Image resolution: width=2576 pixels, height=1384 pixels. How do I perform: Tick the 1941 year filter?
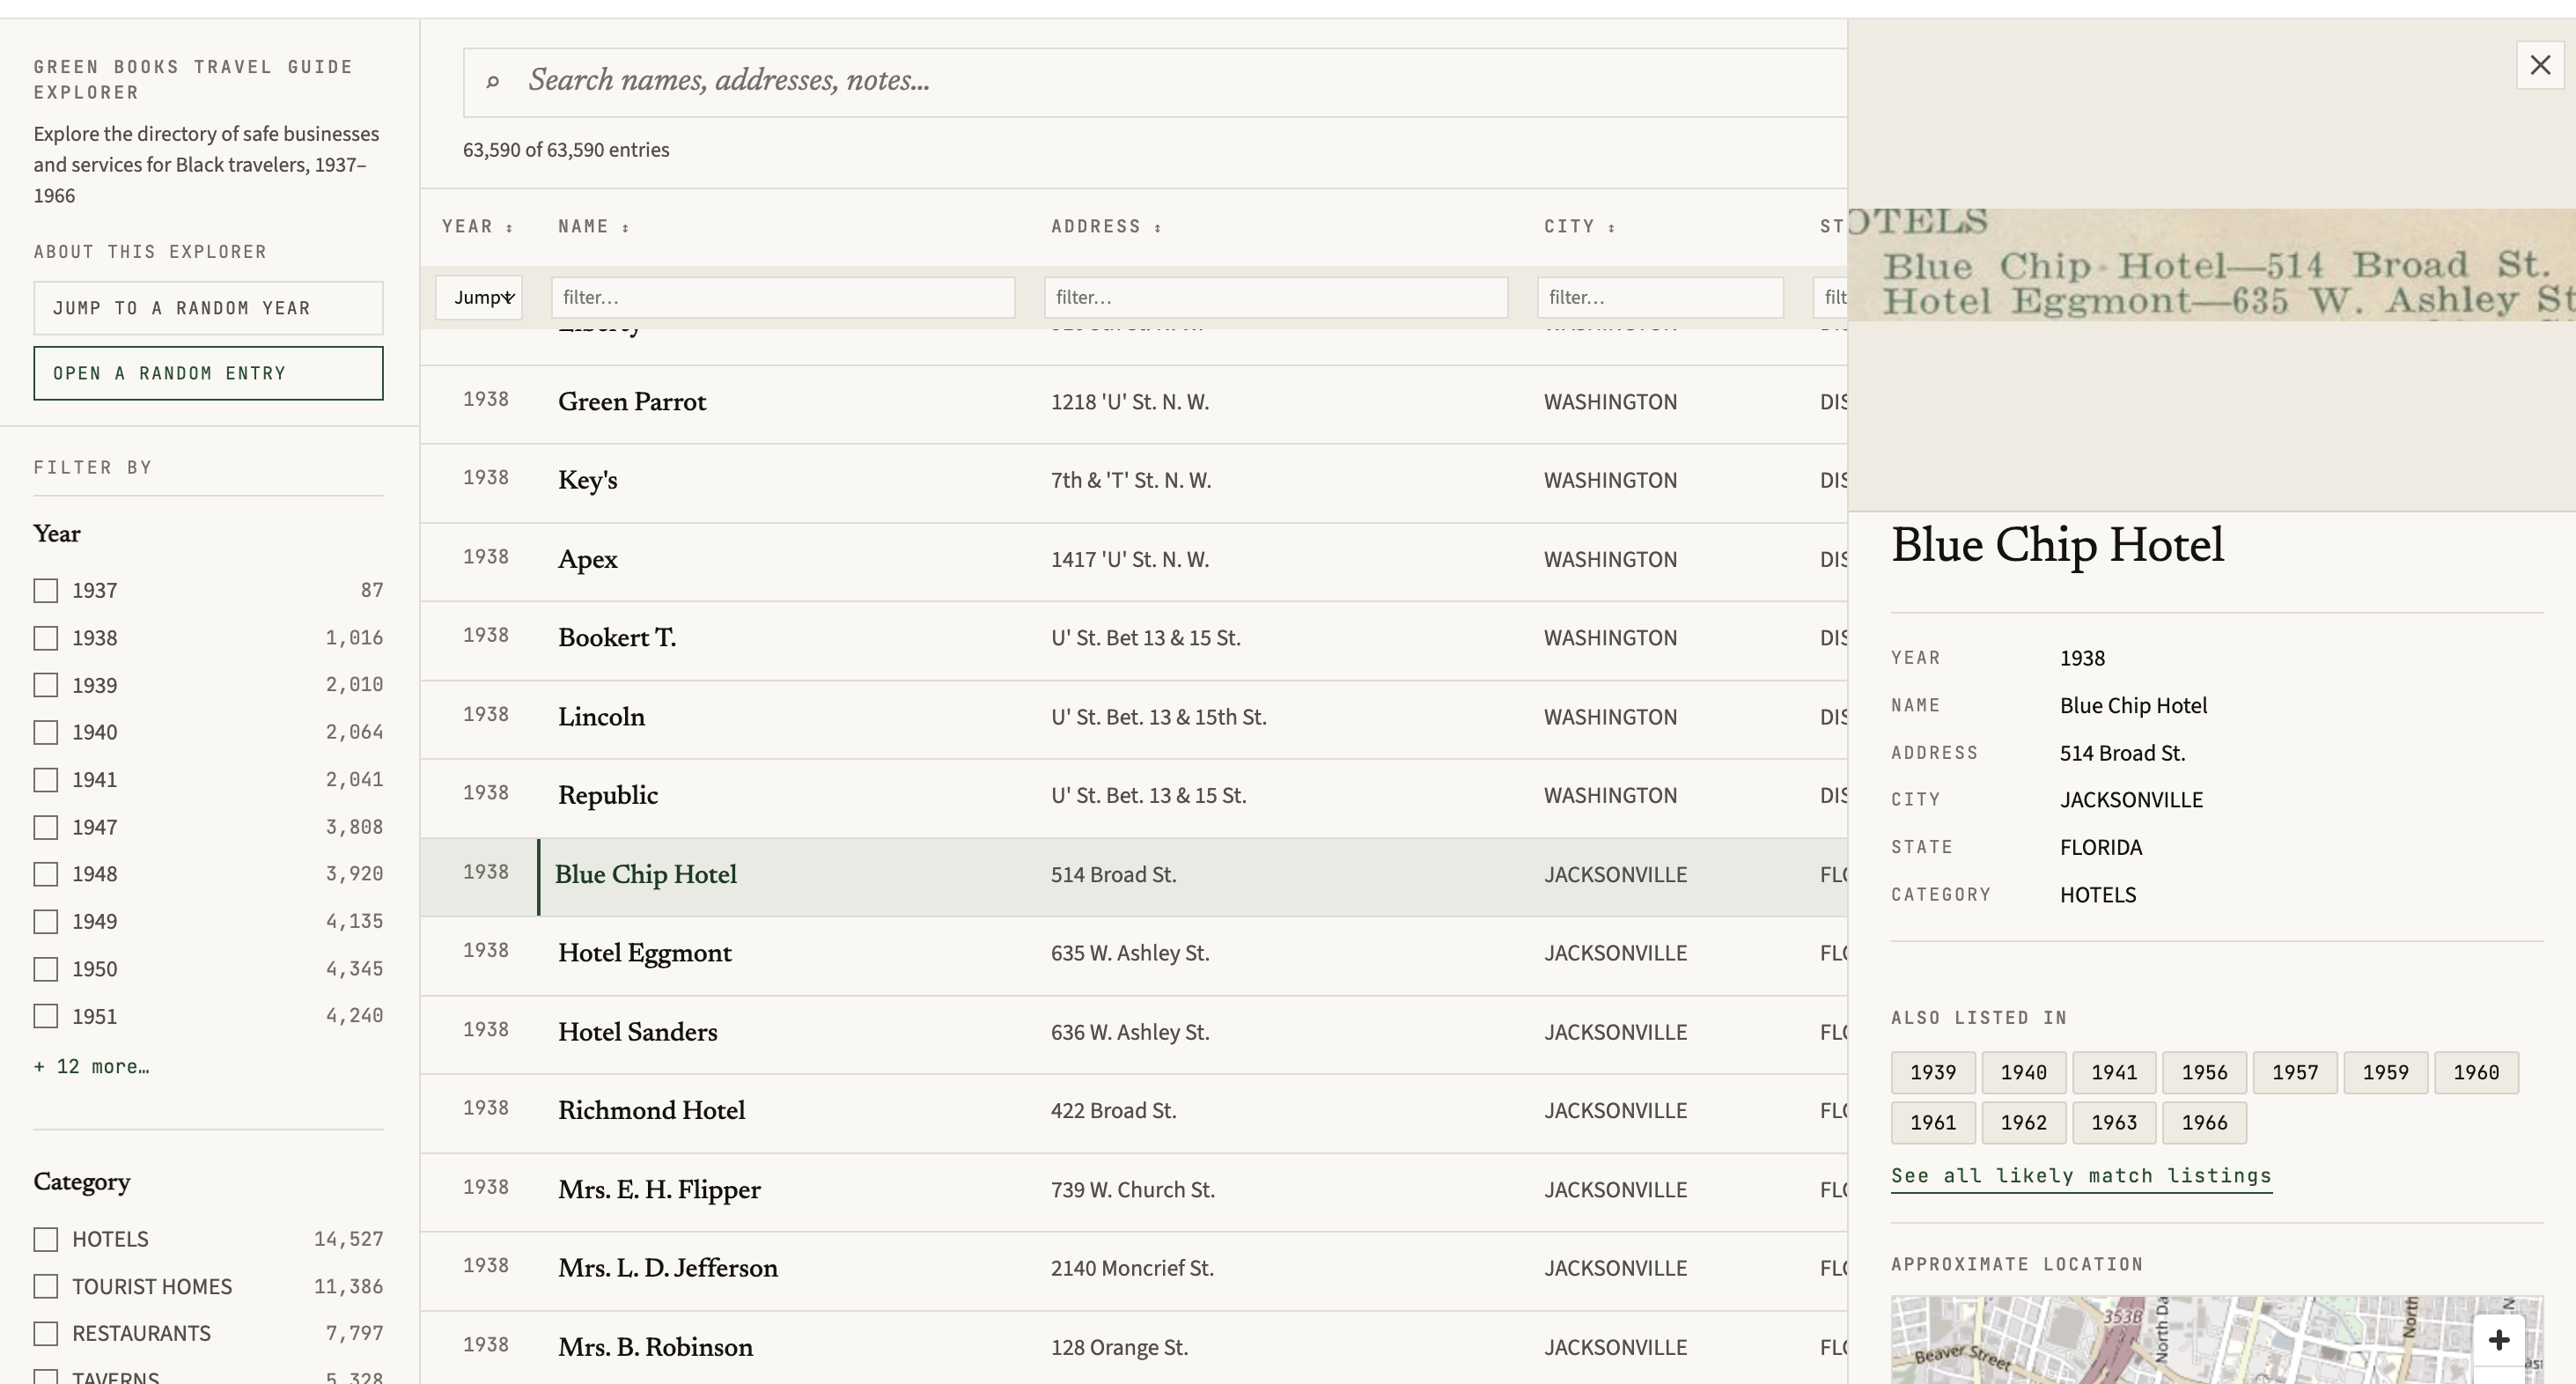(x=46, y=780)
